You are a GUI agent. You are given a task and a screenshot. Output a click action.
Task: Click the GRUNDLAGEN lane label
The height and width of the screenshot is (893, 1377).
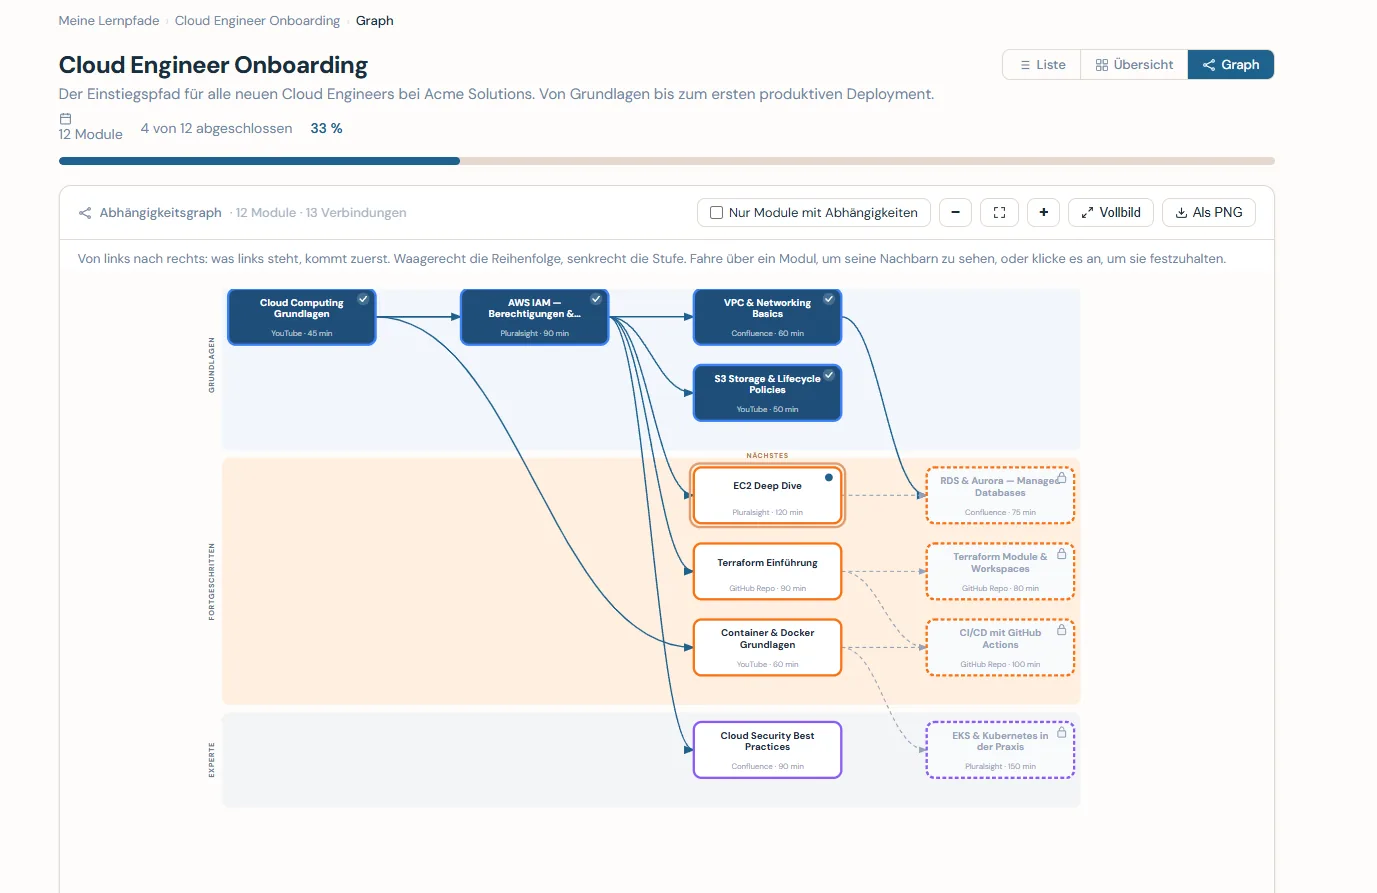click(x=211, y=365)
